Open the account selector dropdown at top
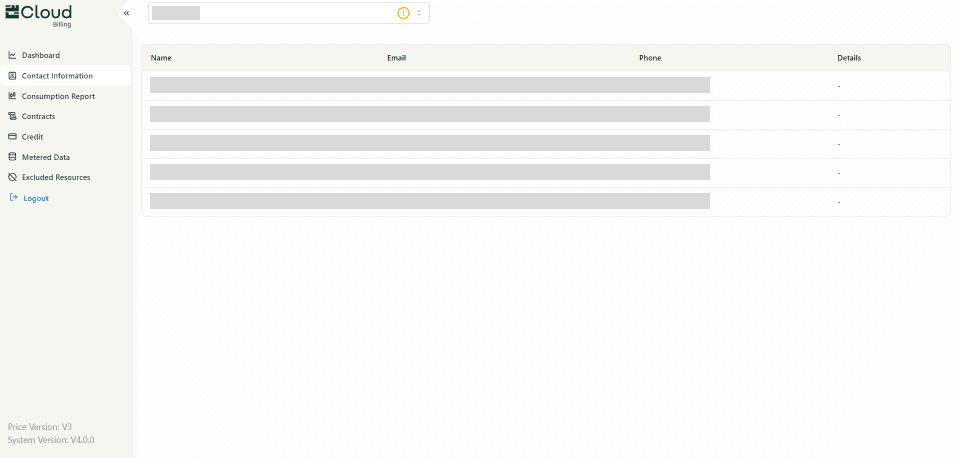 click(x=280, y=13)
